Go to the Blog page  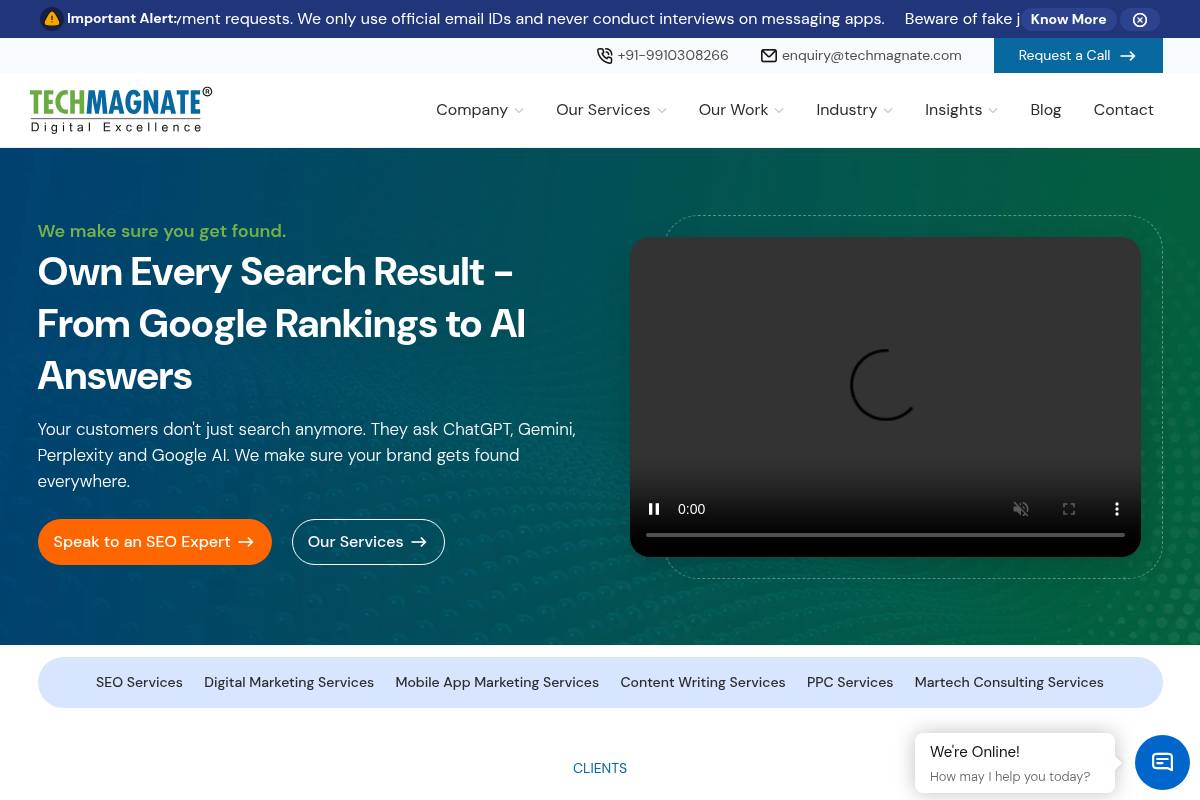[1046, 110]
